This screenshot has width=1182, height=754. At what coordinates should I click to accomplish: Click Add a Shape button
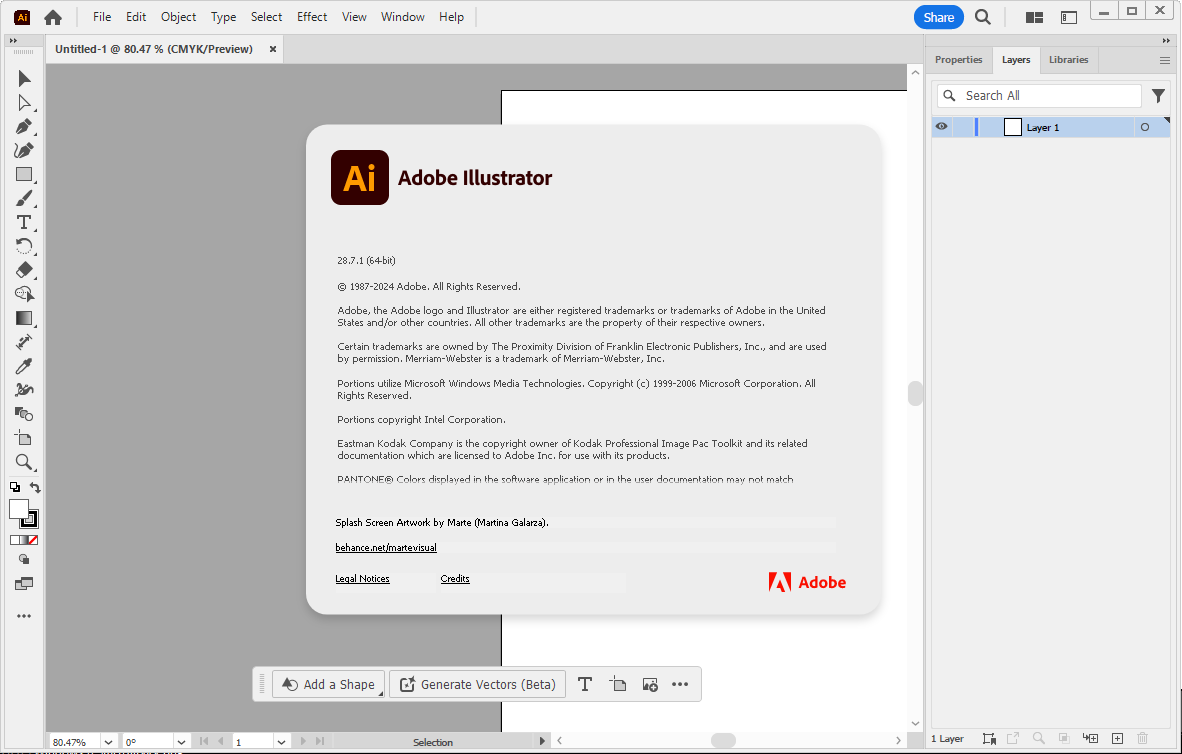click(x=329, y=684)
